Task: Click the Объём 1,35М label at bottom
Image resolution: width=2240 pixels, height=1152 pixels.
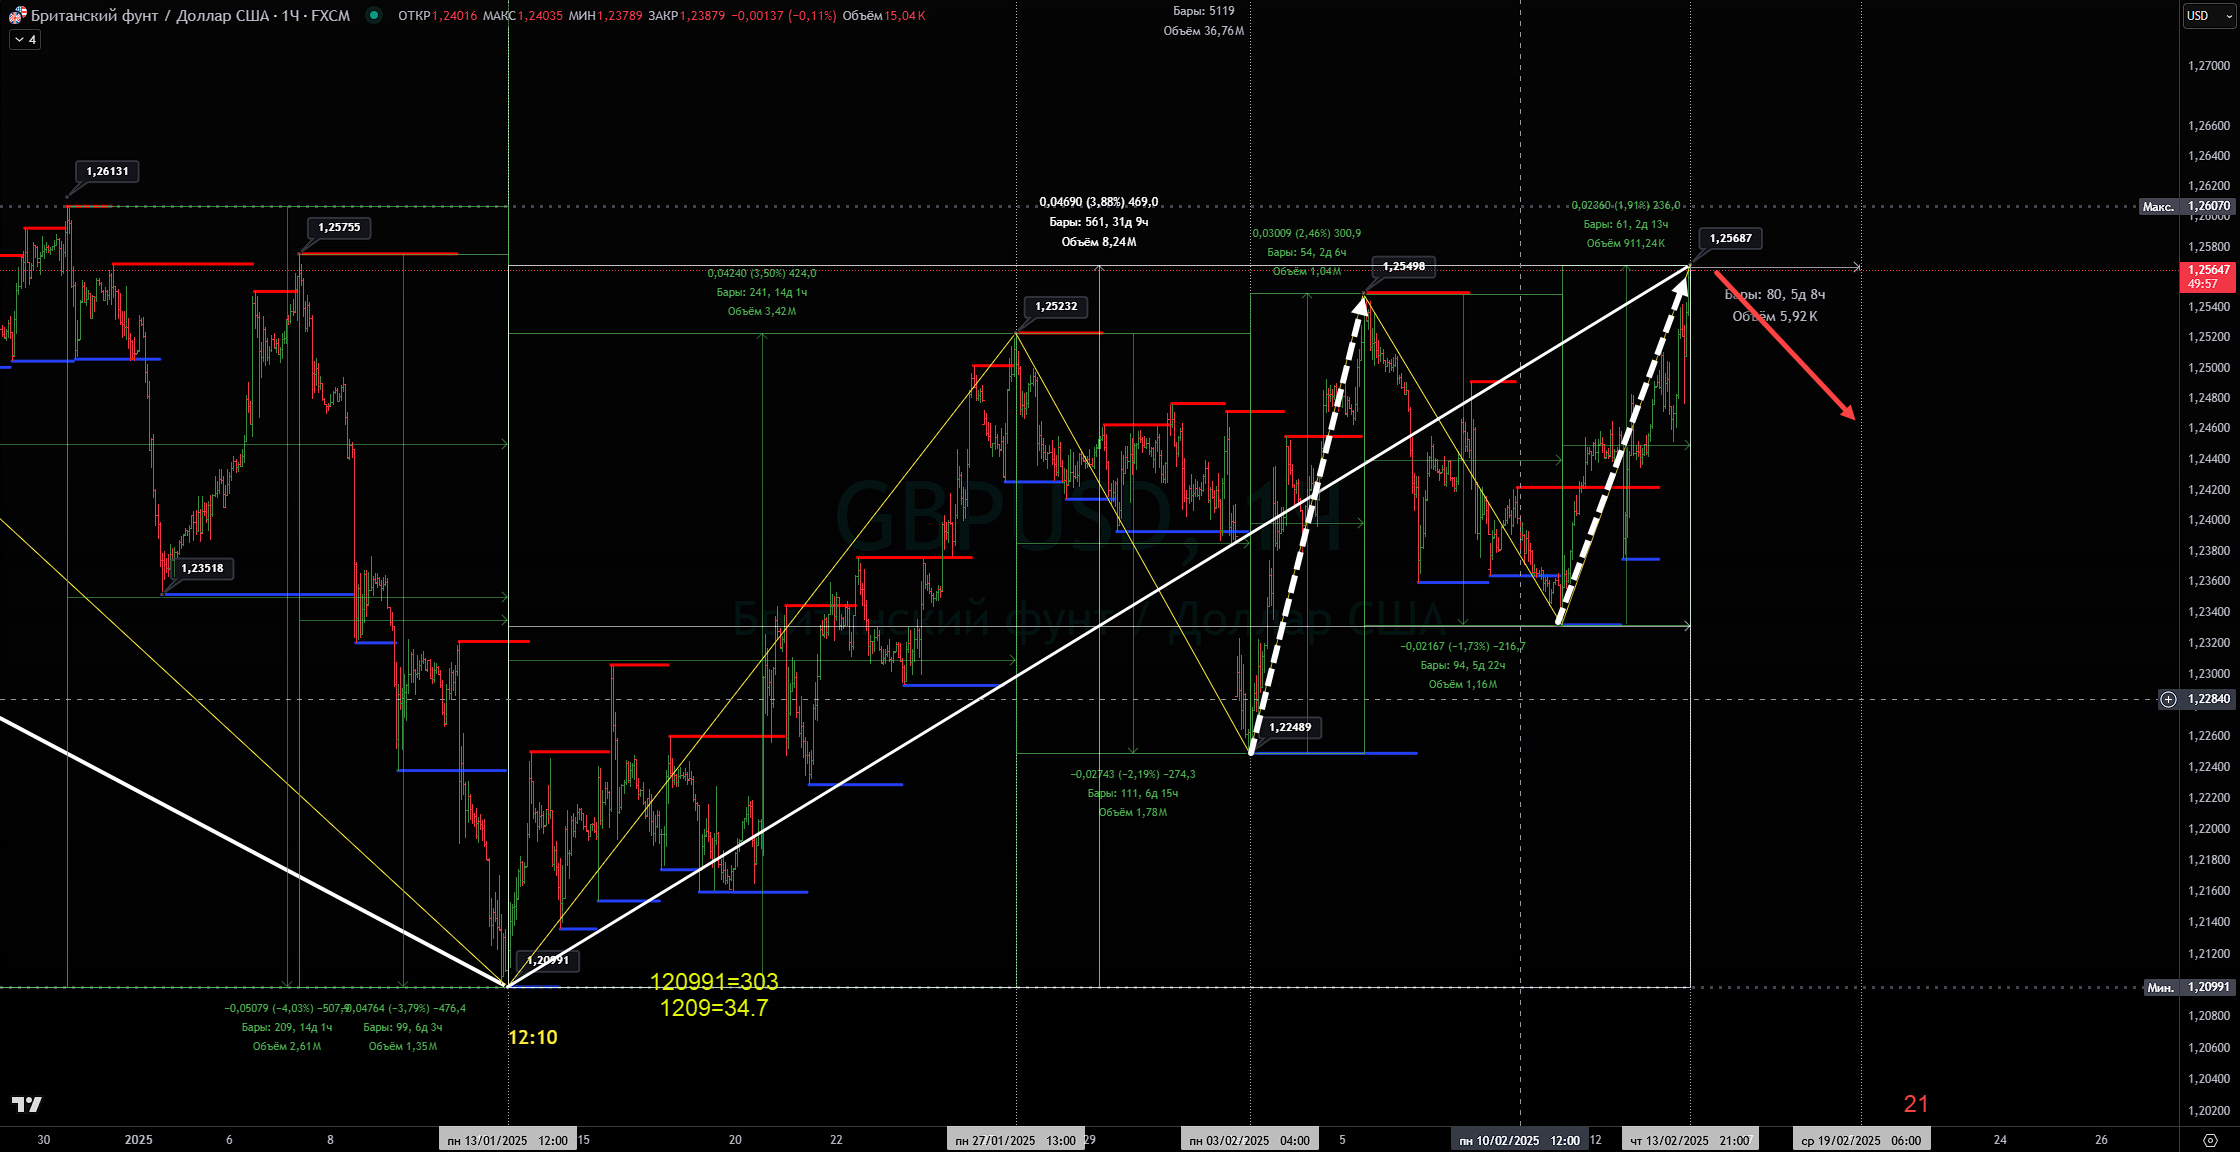Action: [403, 1046]
